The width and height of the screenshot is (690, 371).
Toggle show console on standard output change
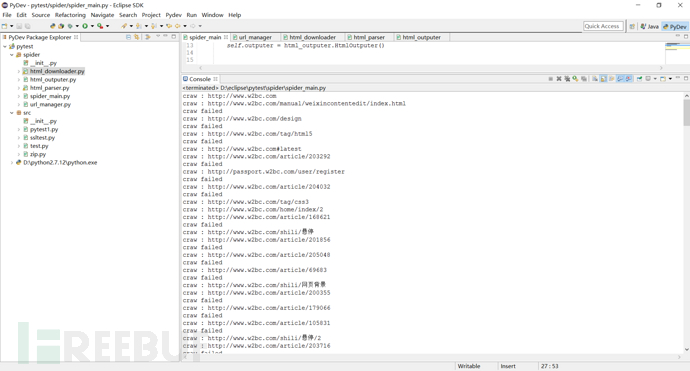coord(620,79)
